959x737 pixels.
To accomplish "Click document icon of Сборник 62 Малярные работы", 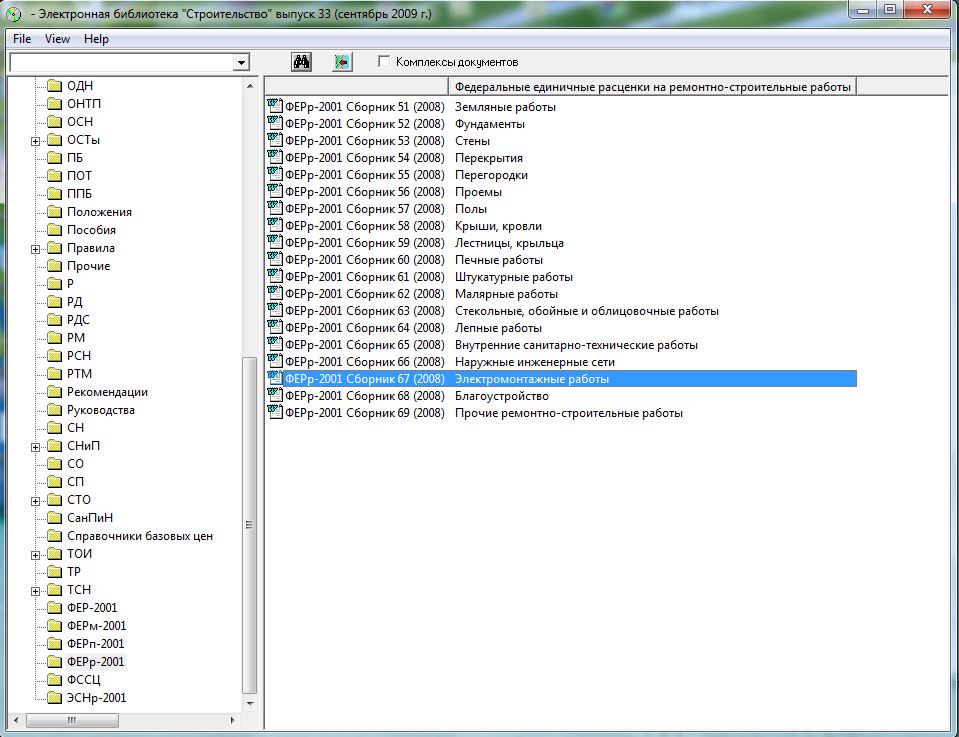I will point(275,294).
